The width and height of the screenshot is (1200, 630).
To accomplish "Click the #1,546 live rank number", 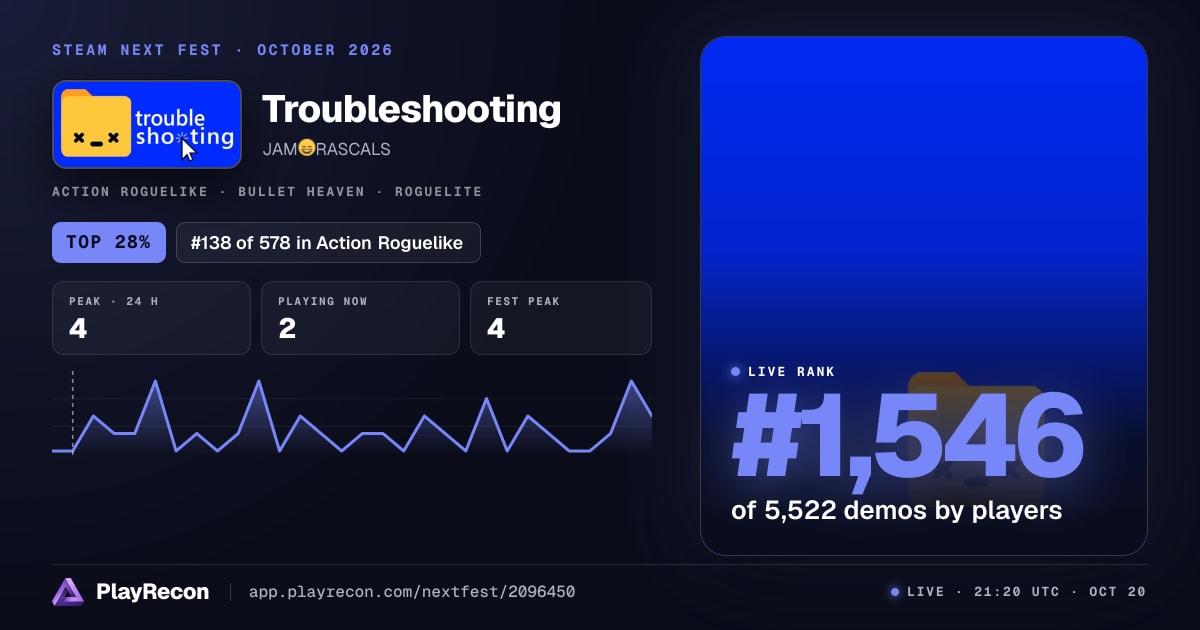I will click(x=908, y=436).
